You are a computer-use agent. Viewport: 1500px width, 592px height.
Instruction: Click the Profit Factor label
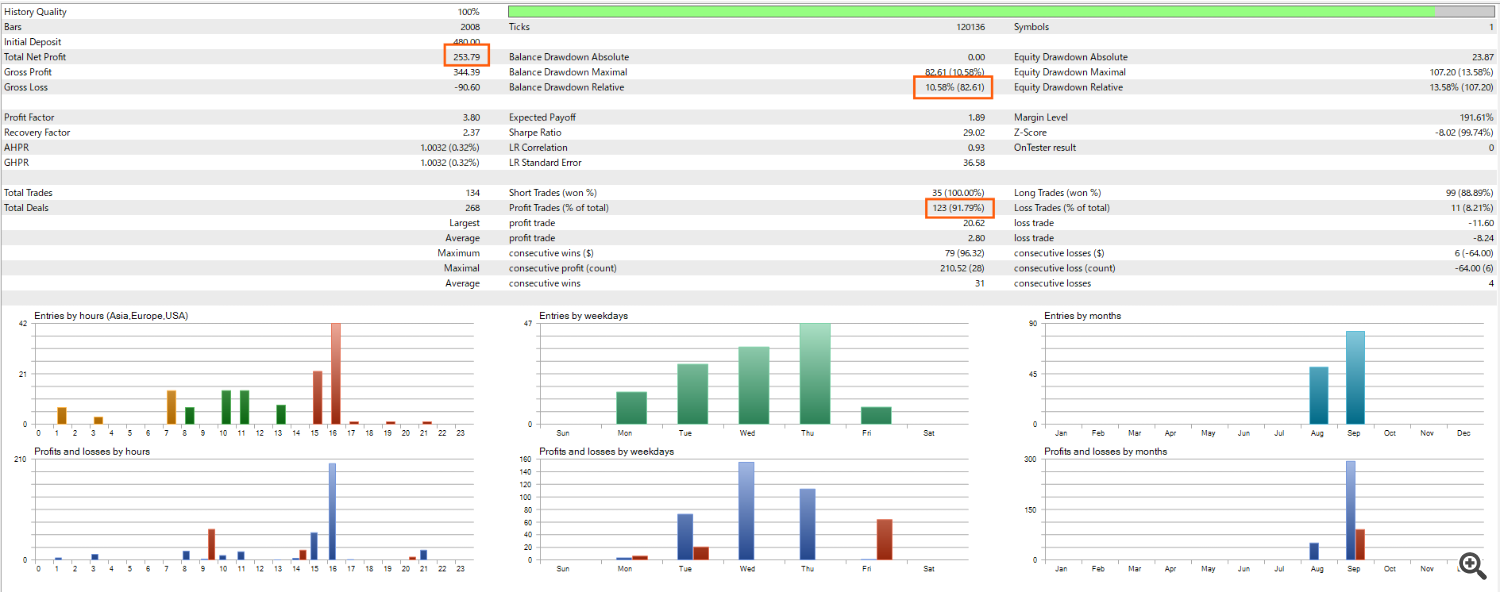click(x=29, y=117)
